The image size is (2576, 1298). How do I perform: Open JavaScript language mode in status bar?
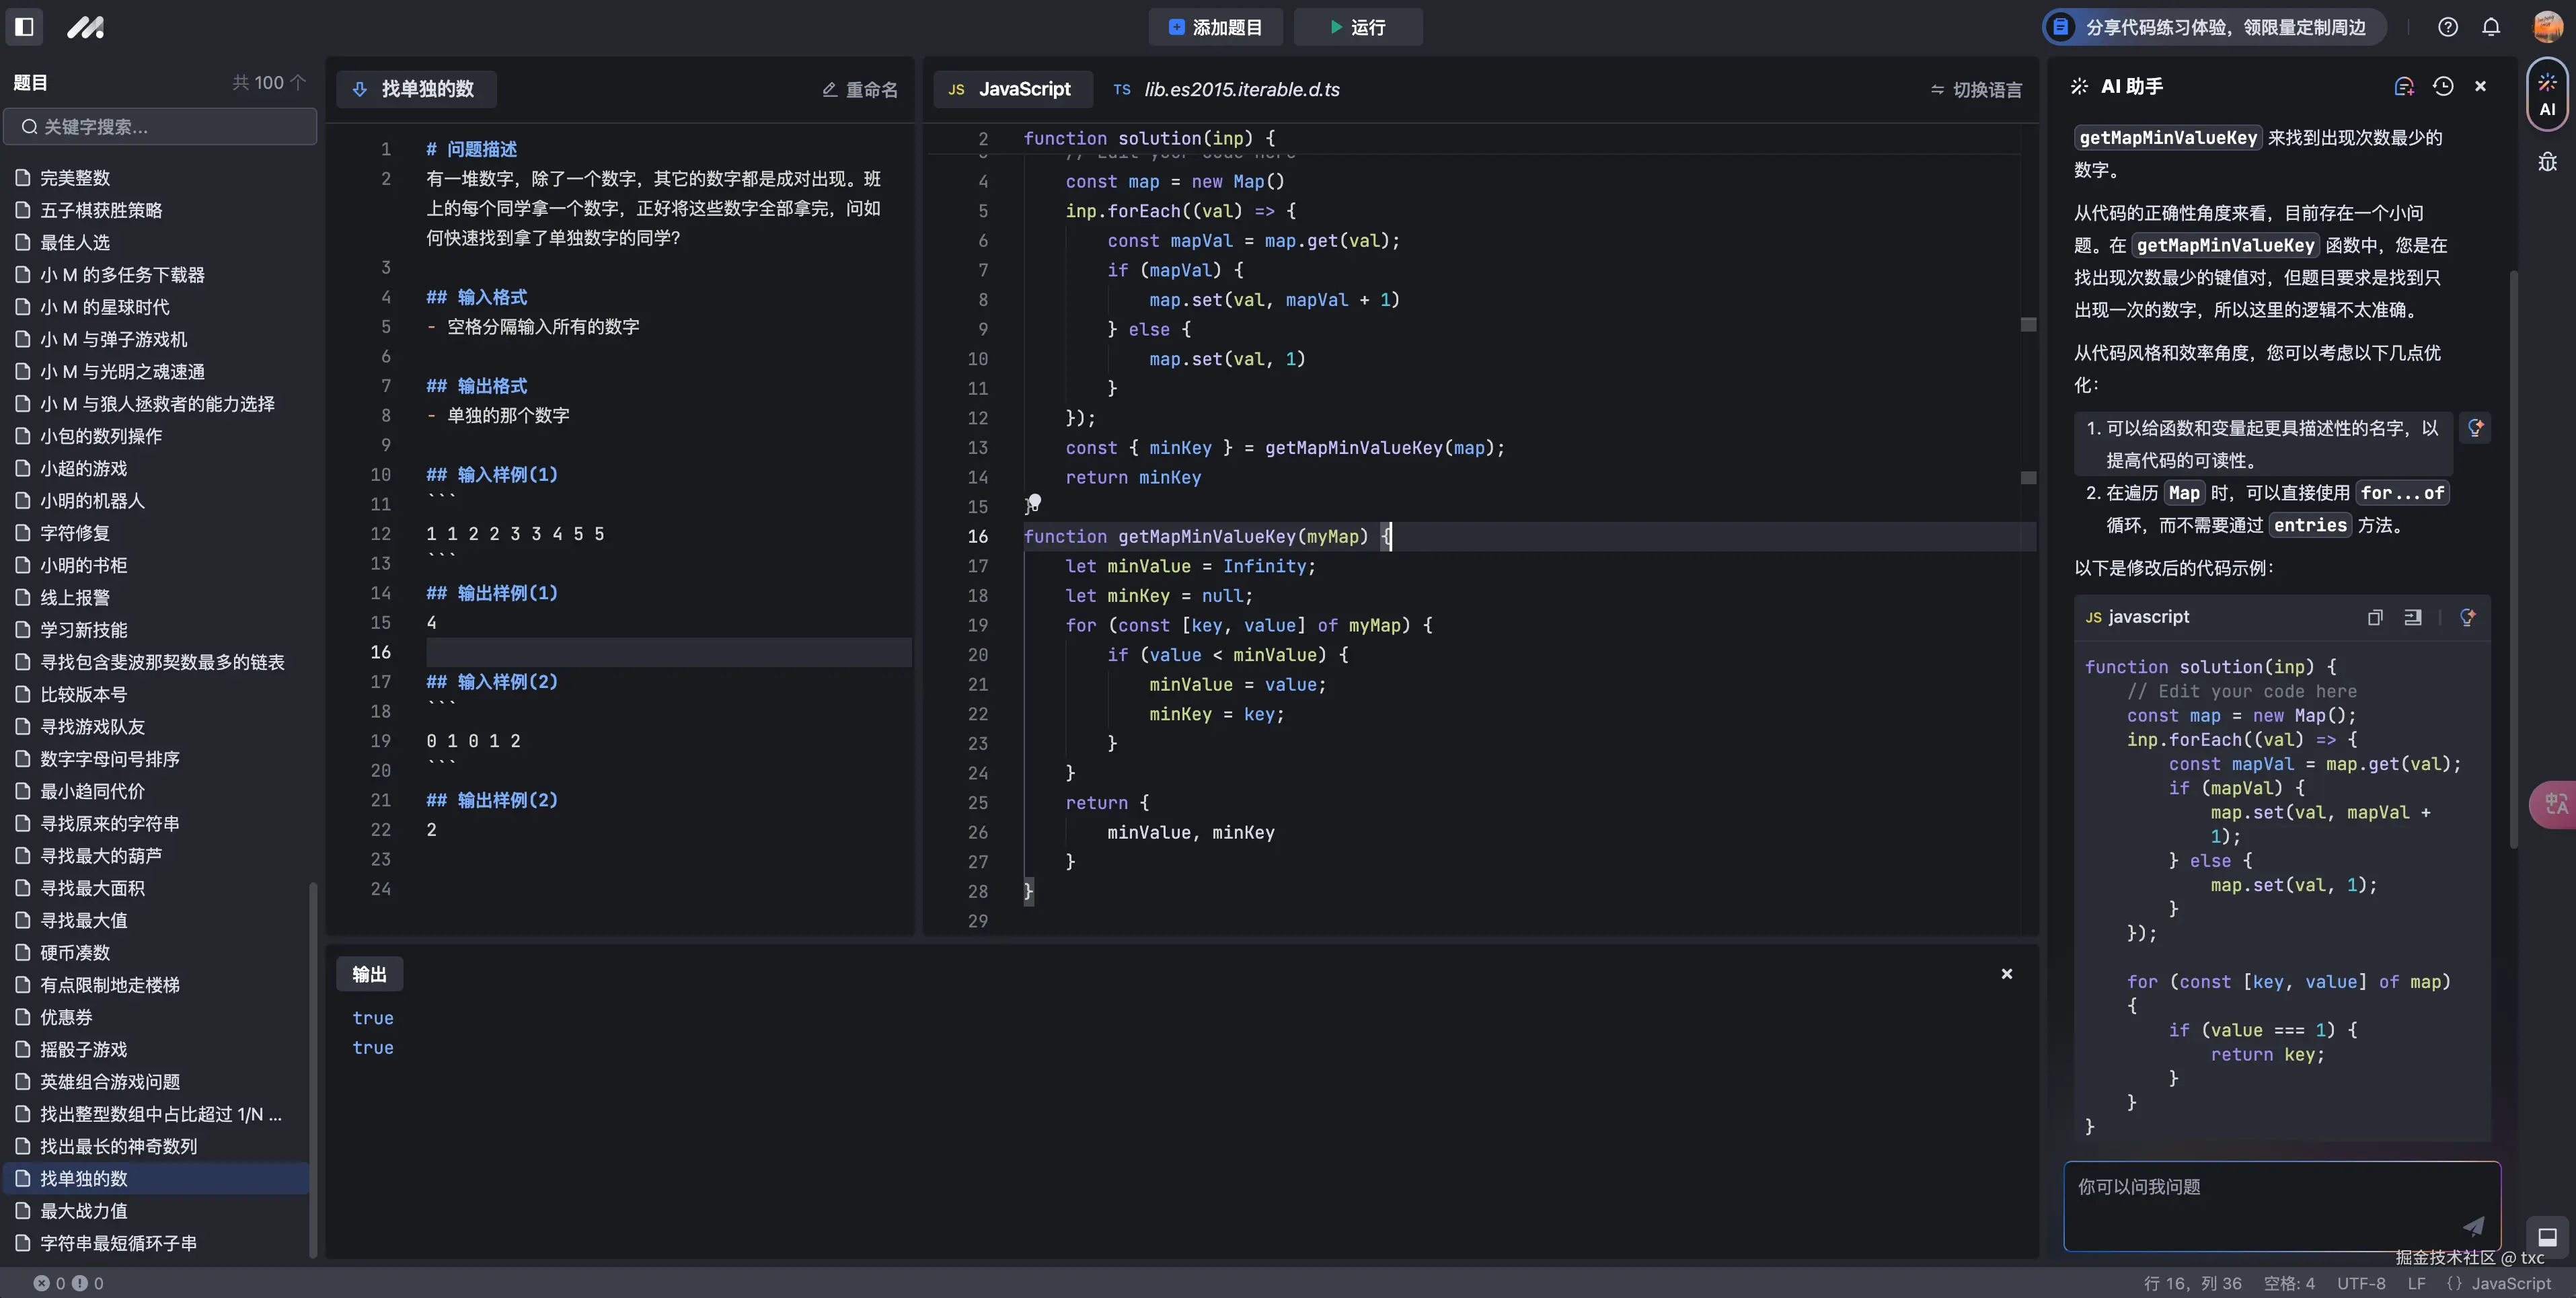pos(2511,1283)
